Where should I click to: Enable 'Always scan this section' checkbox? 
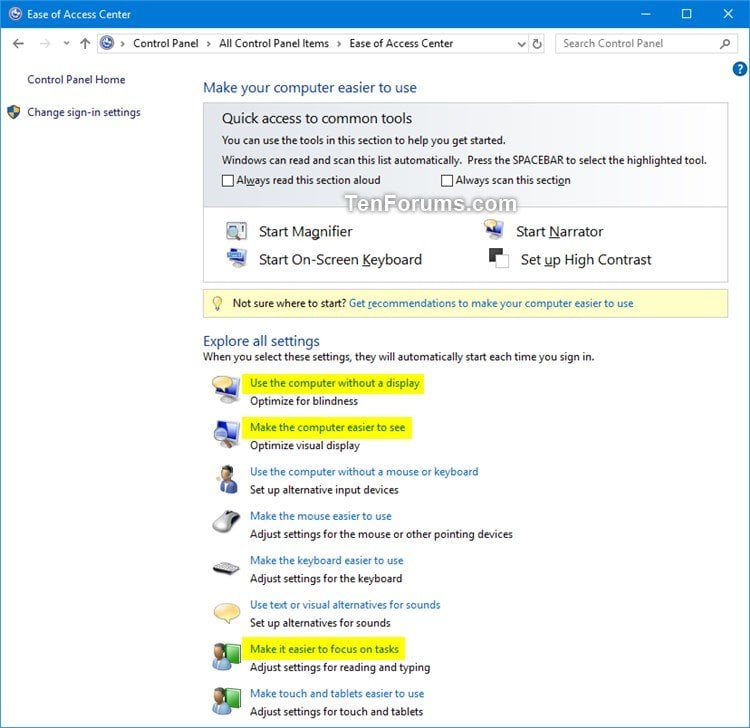447,180
